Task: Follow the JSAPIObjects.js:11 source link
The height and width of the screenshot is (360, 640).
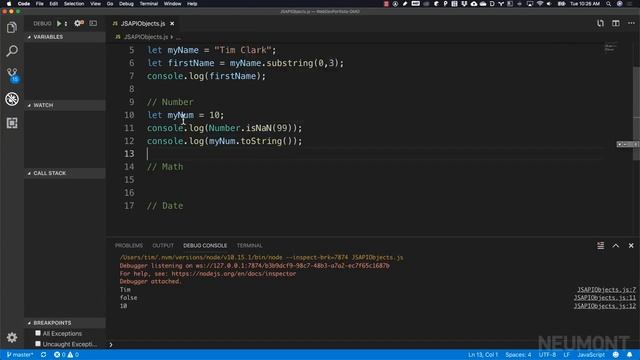Action: click(604, 298)
